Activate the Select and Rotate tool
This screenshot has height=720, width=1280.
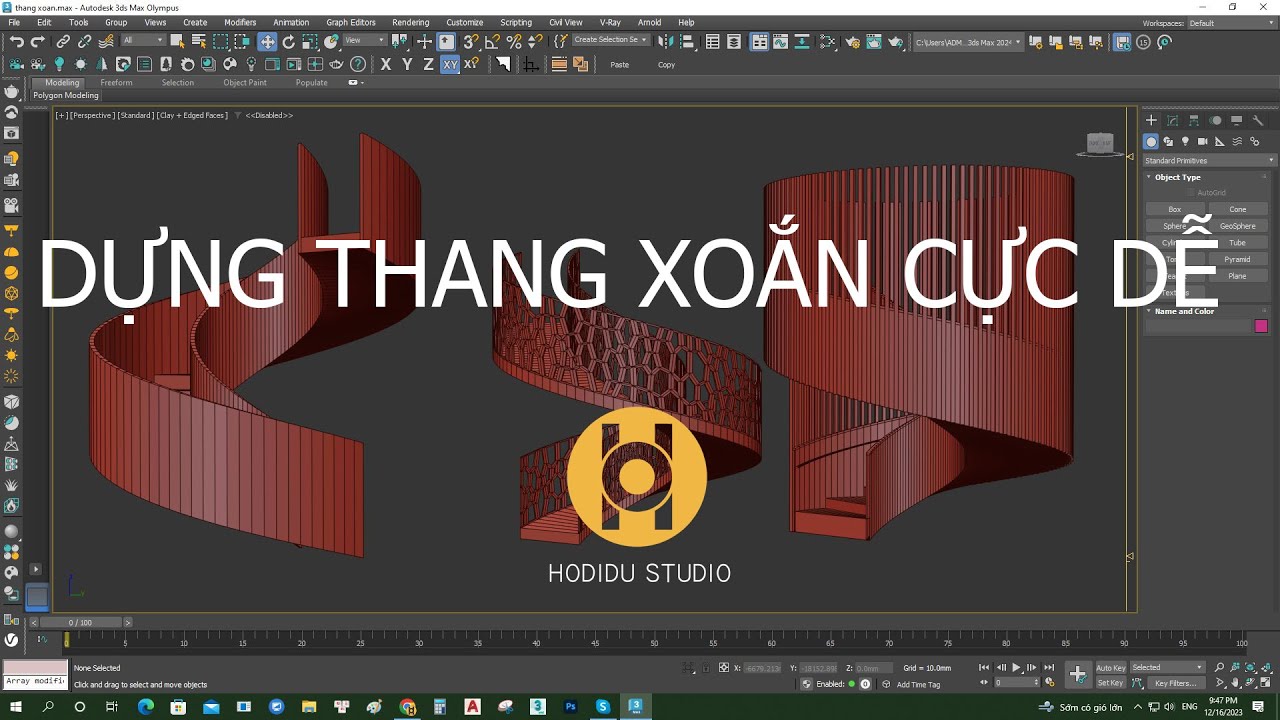click(x=289, y=41)
